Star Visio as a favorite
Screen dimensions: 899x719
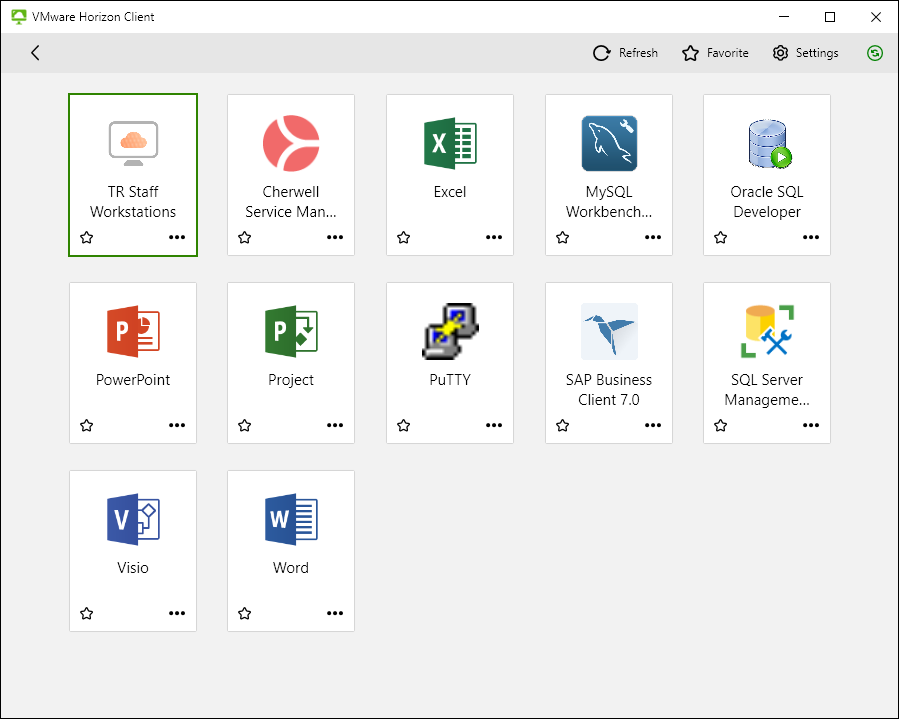[x=87, y=614]
